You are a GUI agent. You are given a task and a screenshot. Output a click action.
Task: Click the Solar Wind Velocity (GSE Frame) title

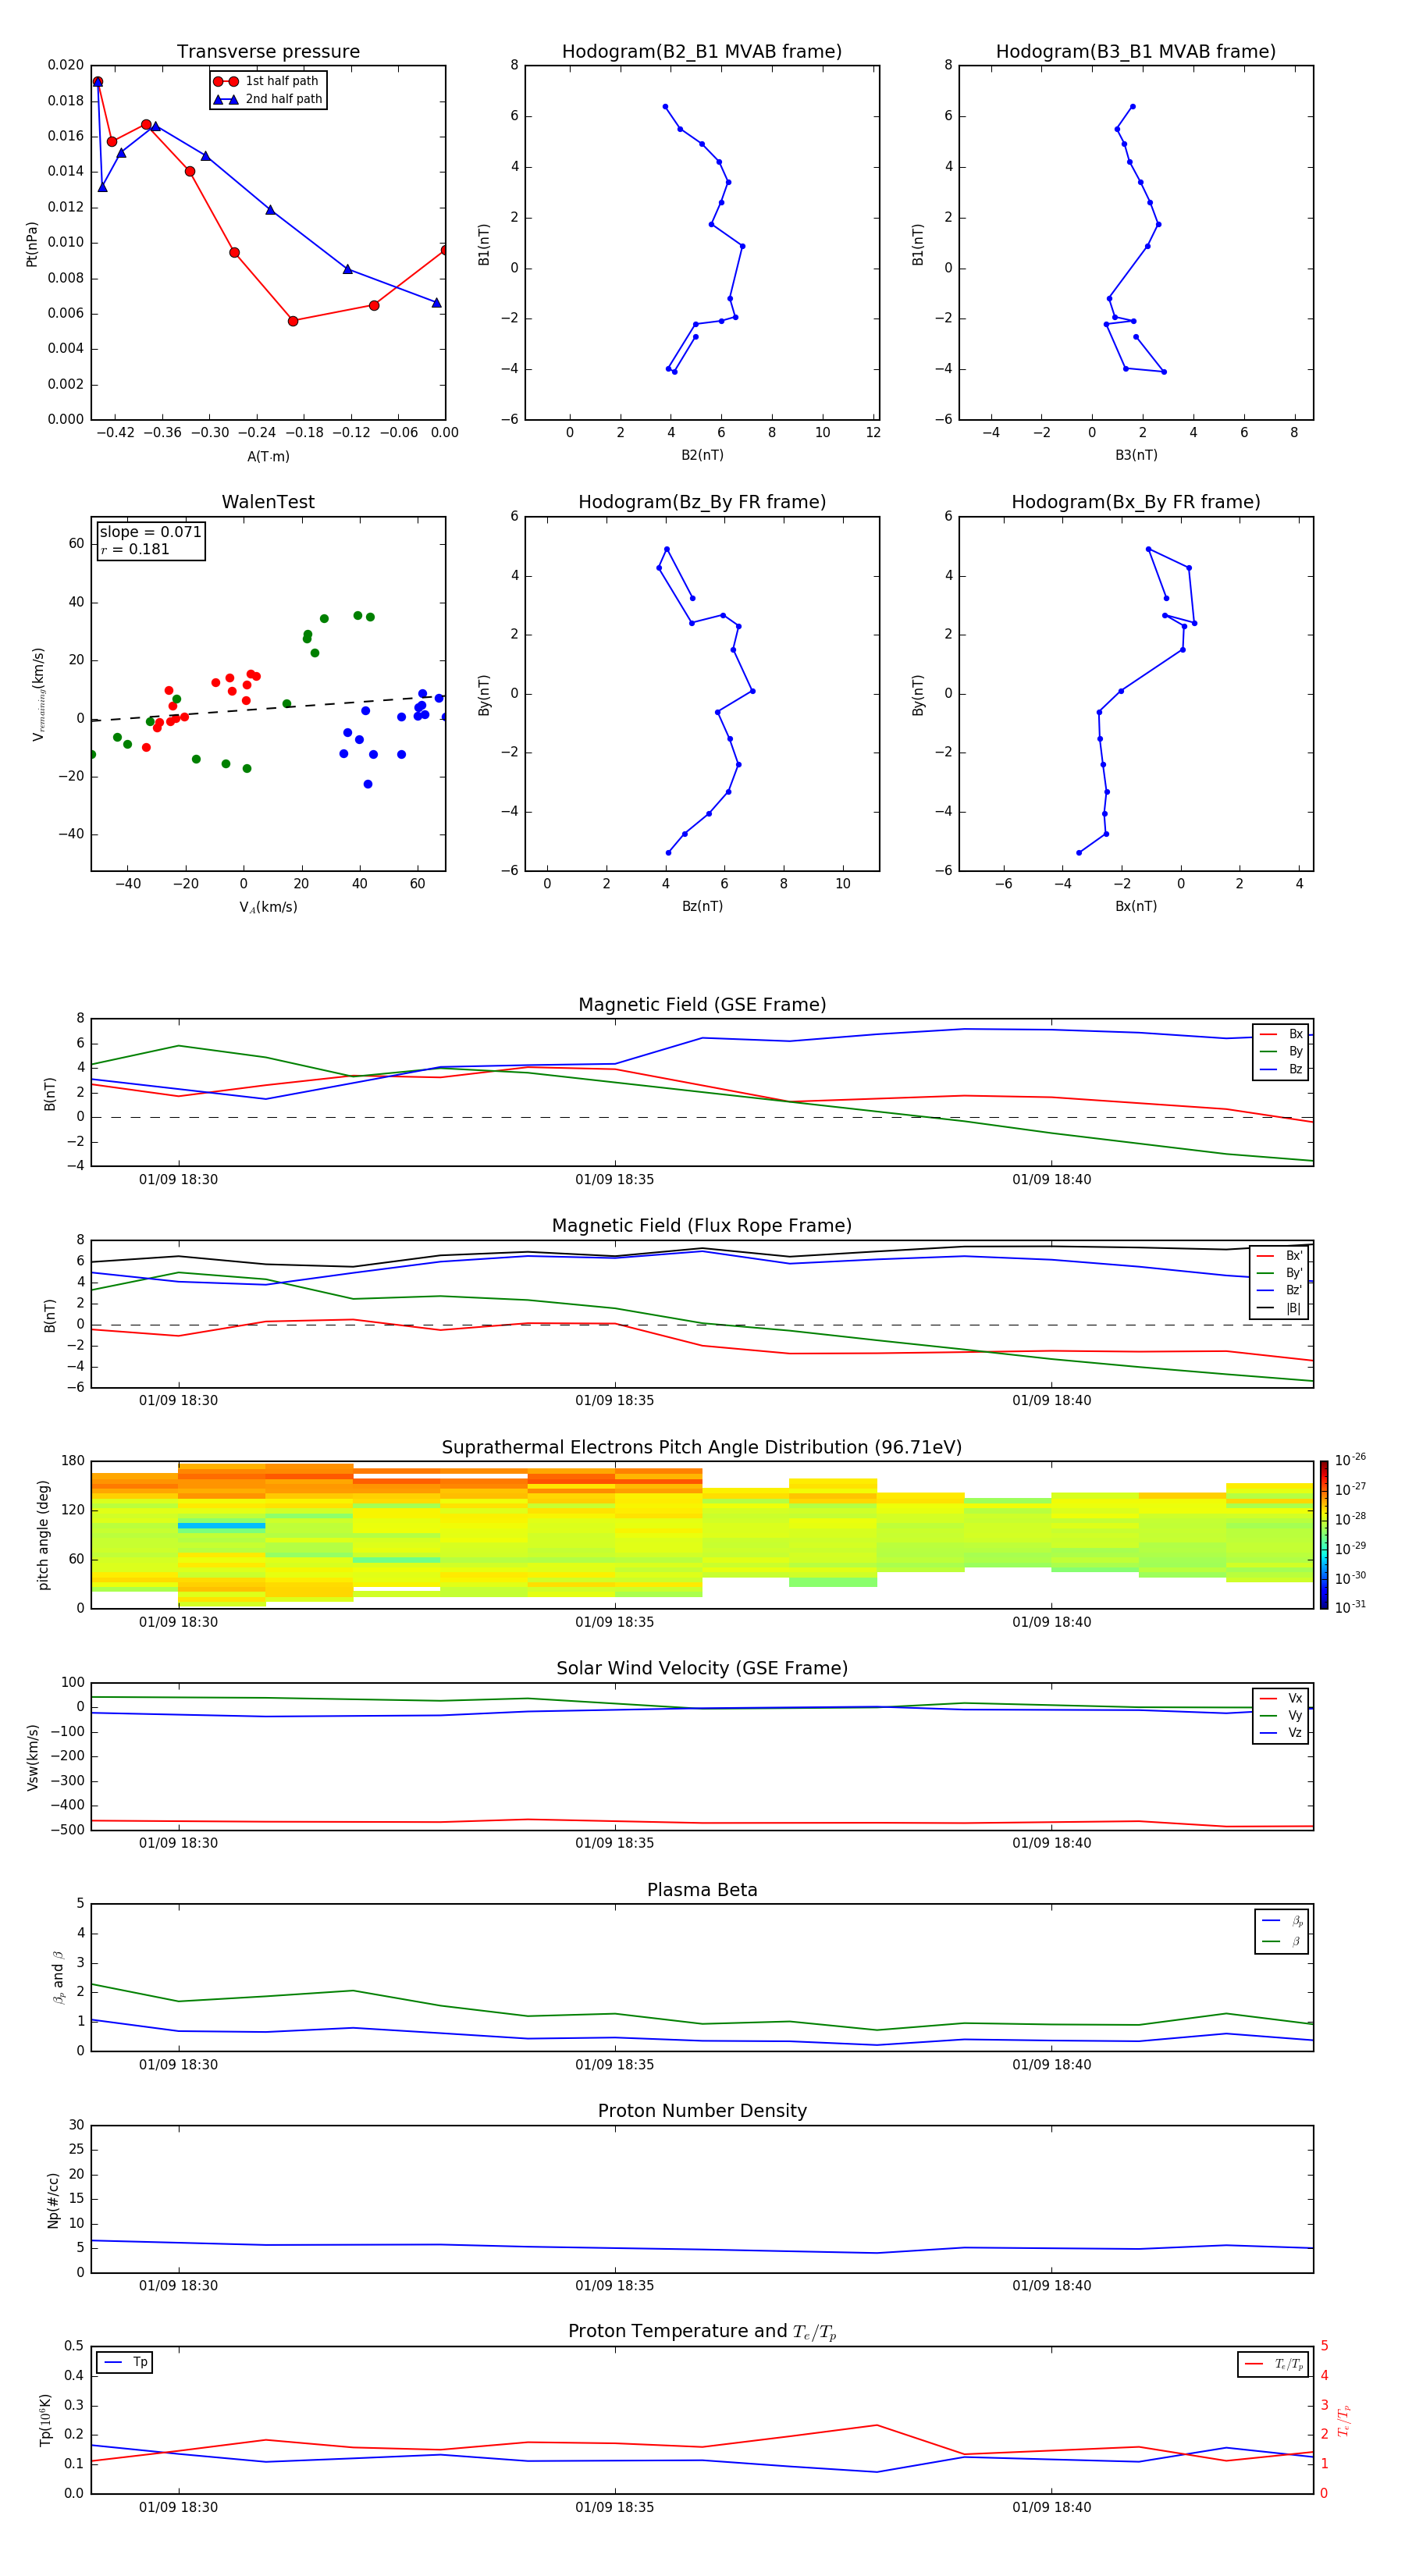point(702,1668)
